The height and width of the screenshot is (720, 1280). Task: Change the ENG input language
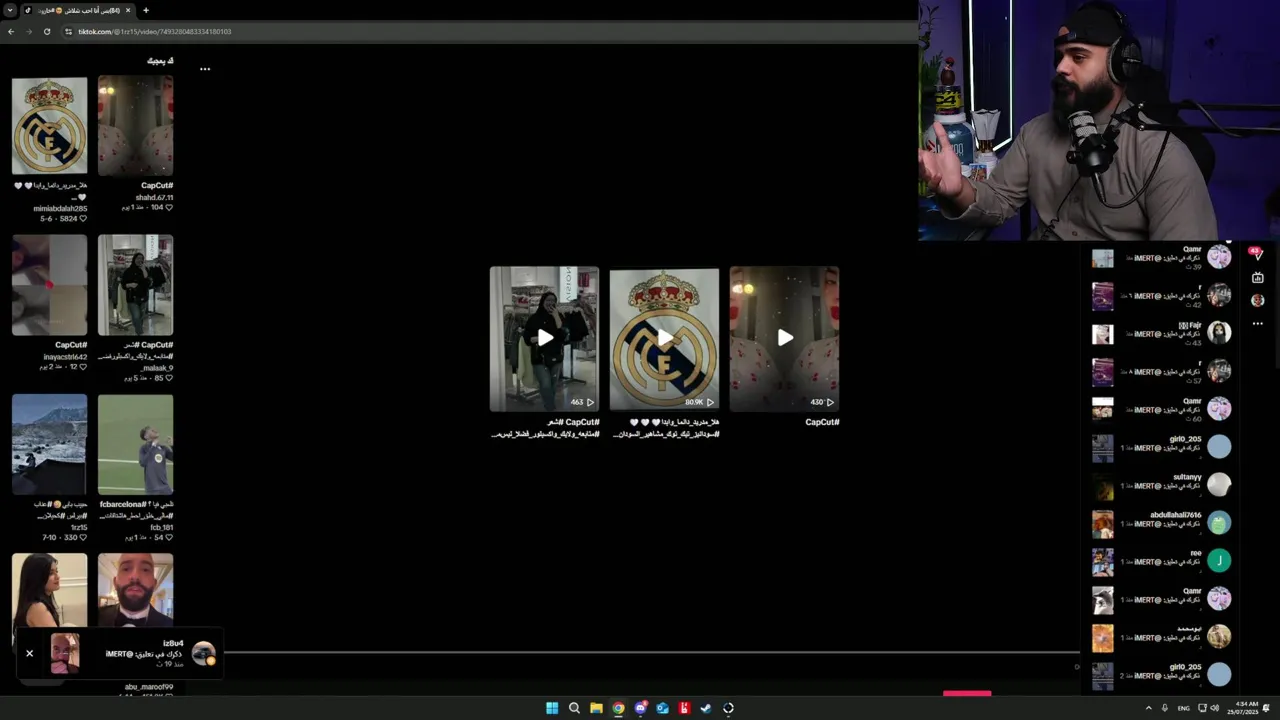1184,708
